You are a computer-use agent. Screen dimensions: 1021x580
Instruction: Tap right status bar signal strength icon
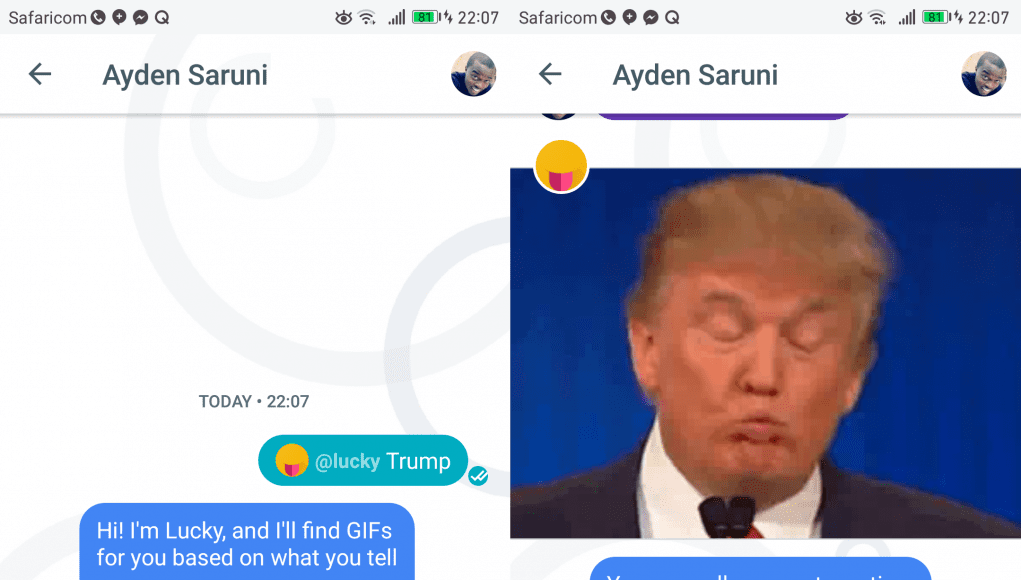coord(907,18)
